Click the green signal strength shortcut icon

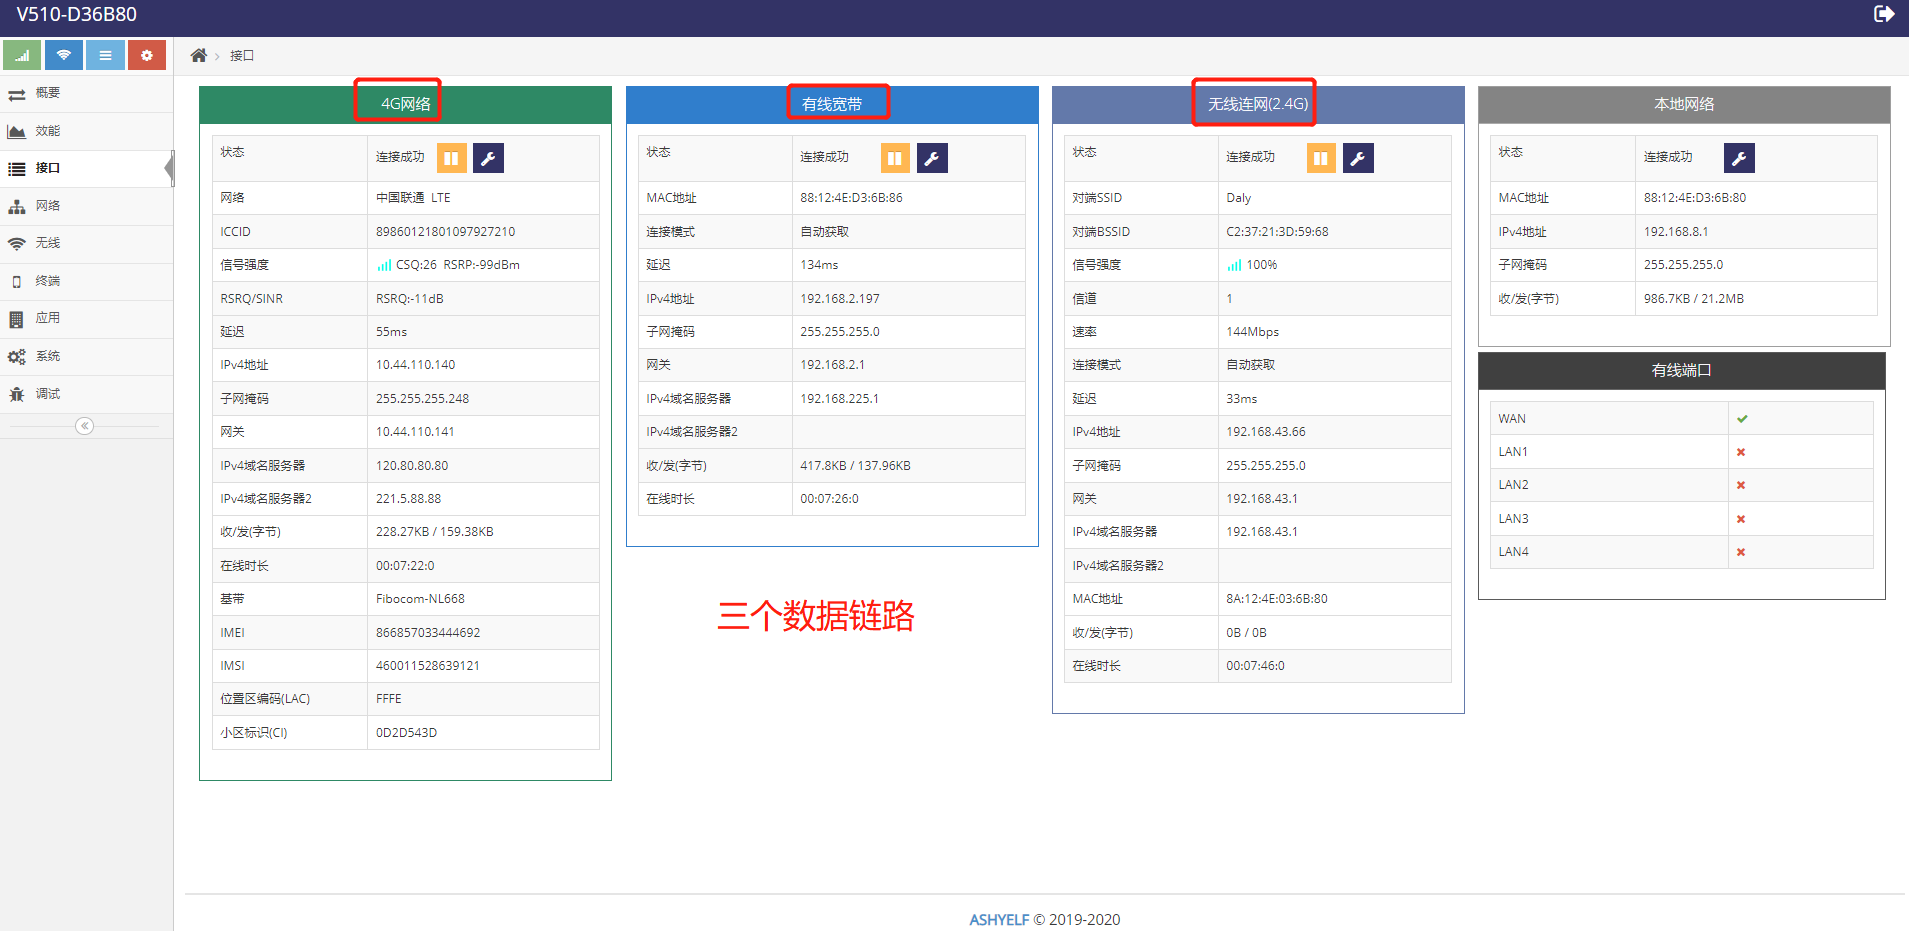(22, 55)
